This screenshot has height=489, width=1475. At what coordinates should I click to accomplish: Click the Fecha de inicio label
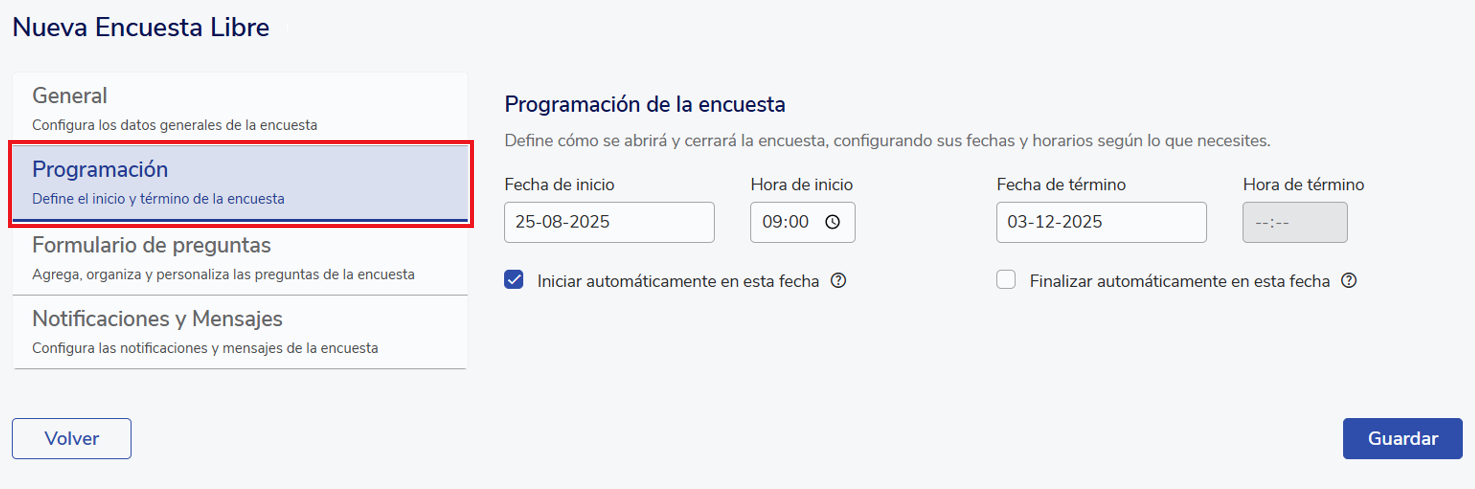pos(559,184)
